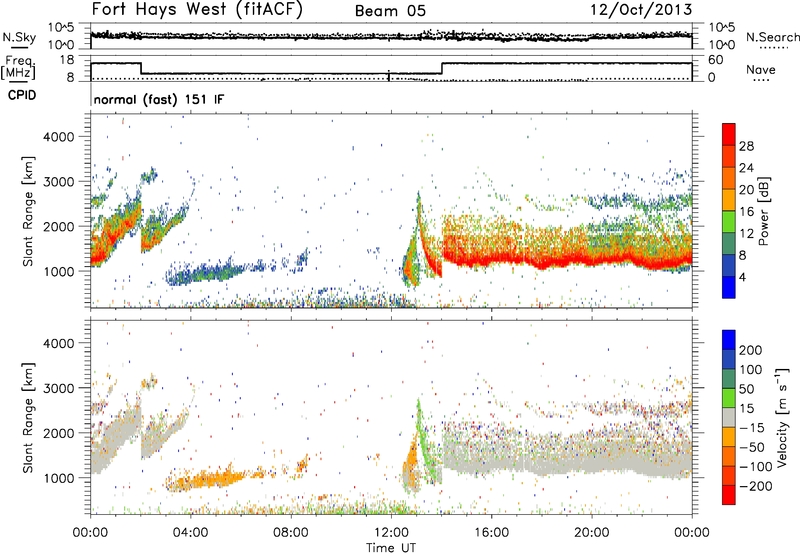Click the dotted line sample under 'Nave'

762,81
